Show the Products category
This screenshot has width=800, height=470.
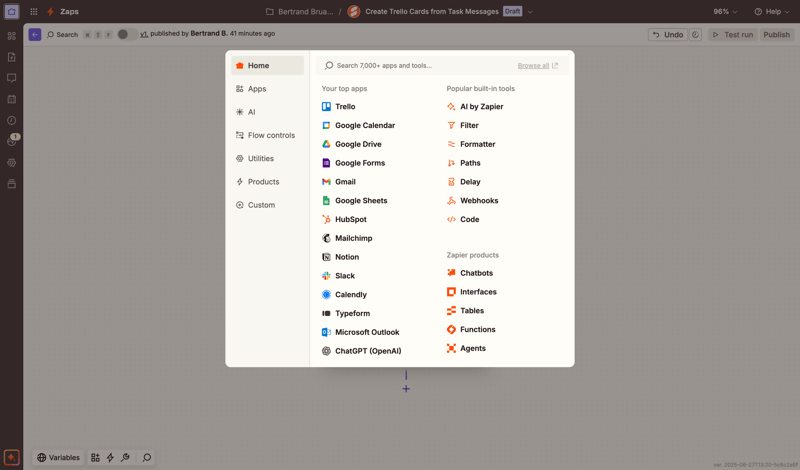267,182
